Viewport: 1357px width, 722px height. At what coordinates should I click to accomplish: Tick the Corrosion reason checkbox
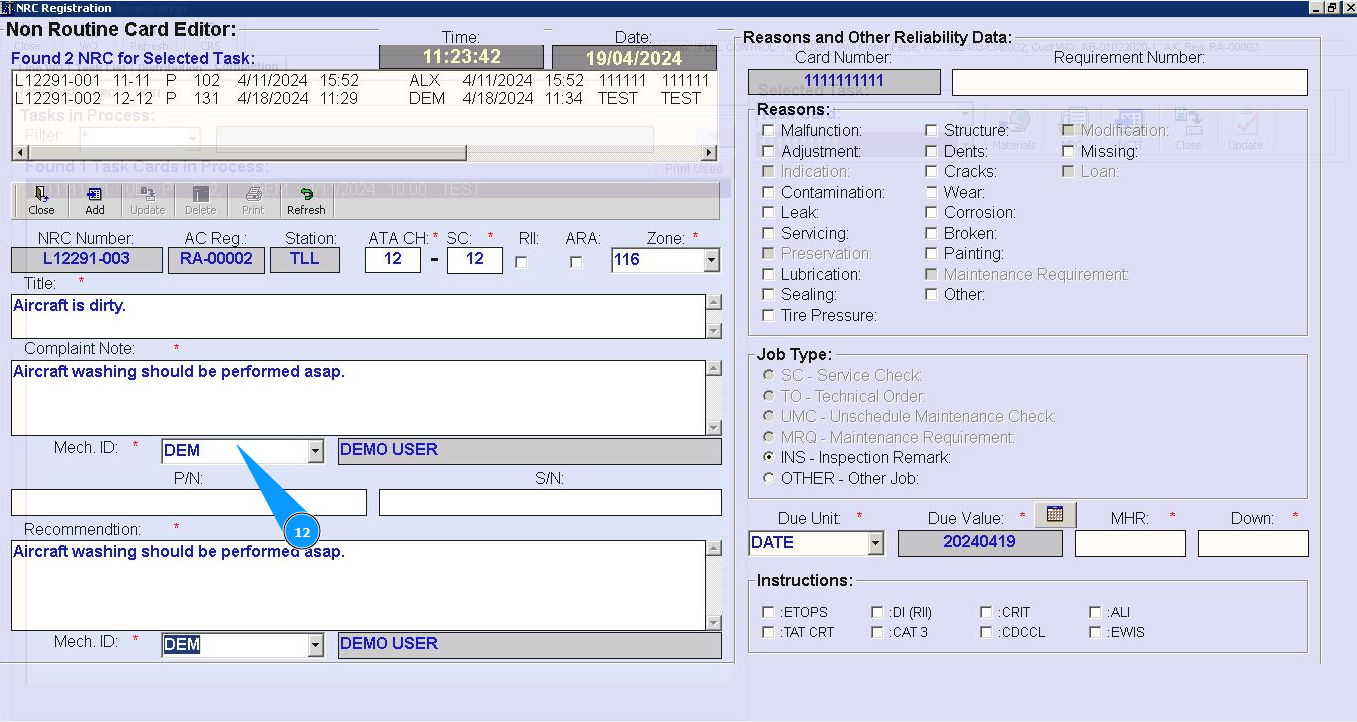(931, 213)
